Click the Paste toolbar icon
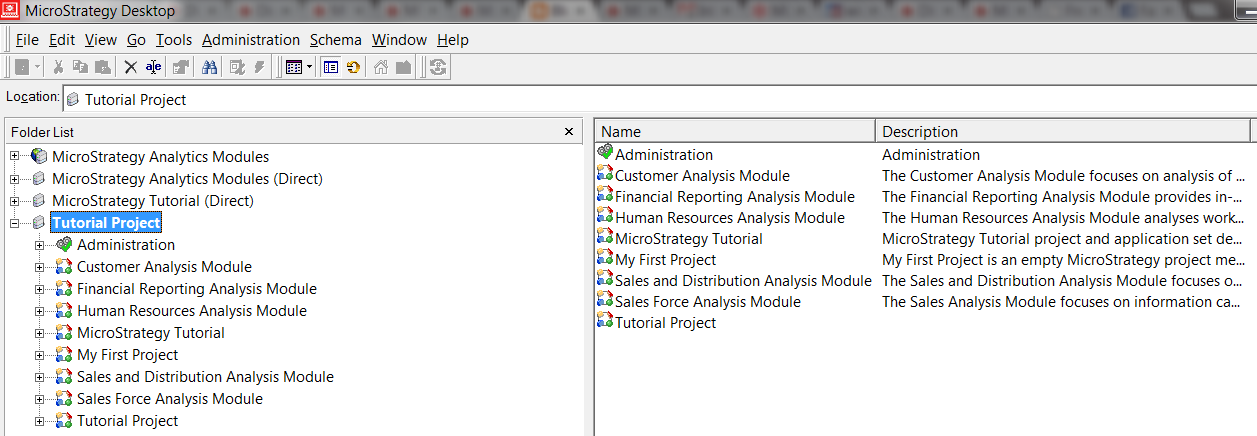 pos(102,68)
